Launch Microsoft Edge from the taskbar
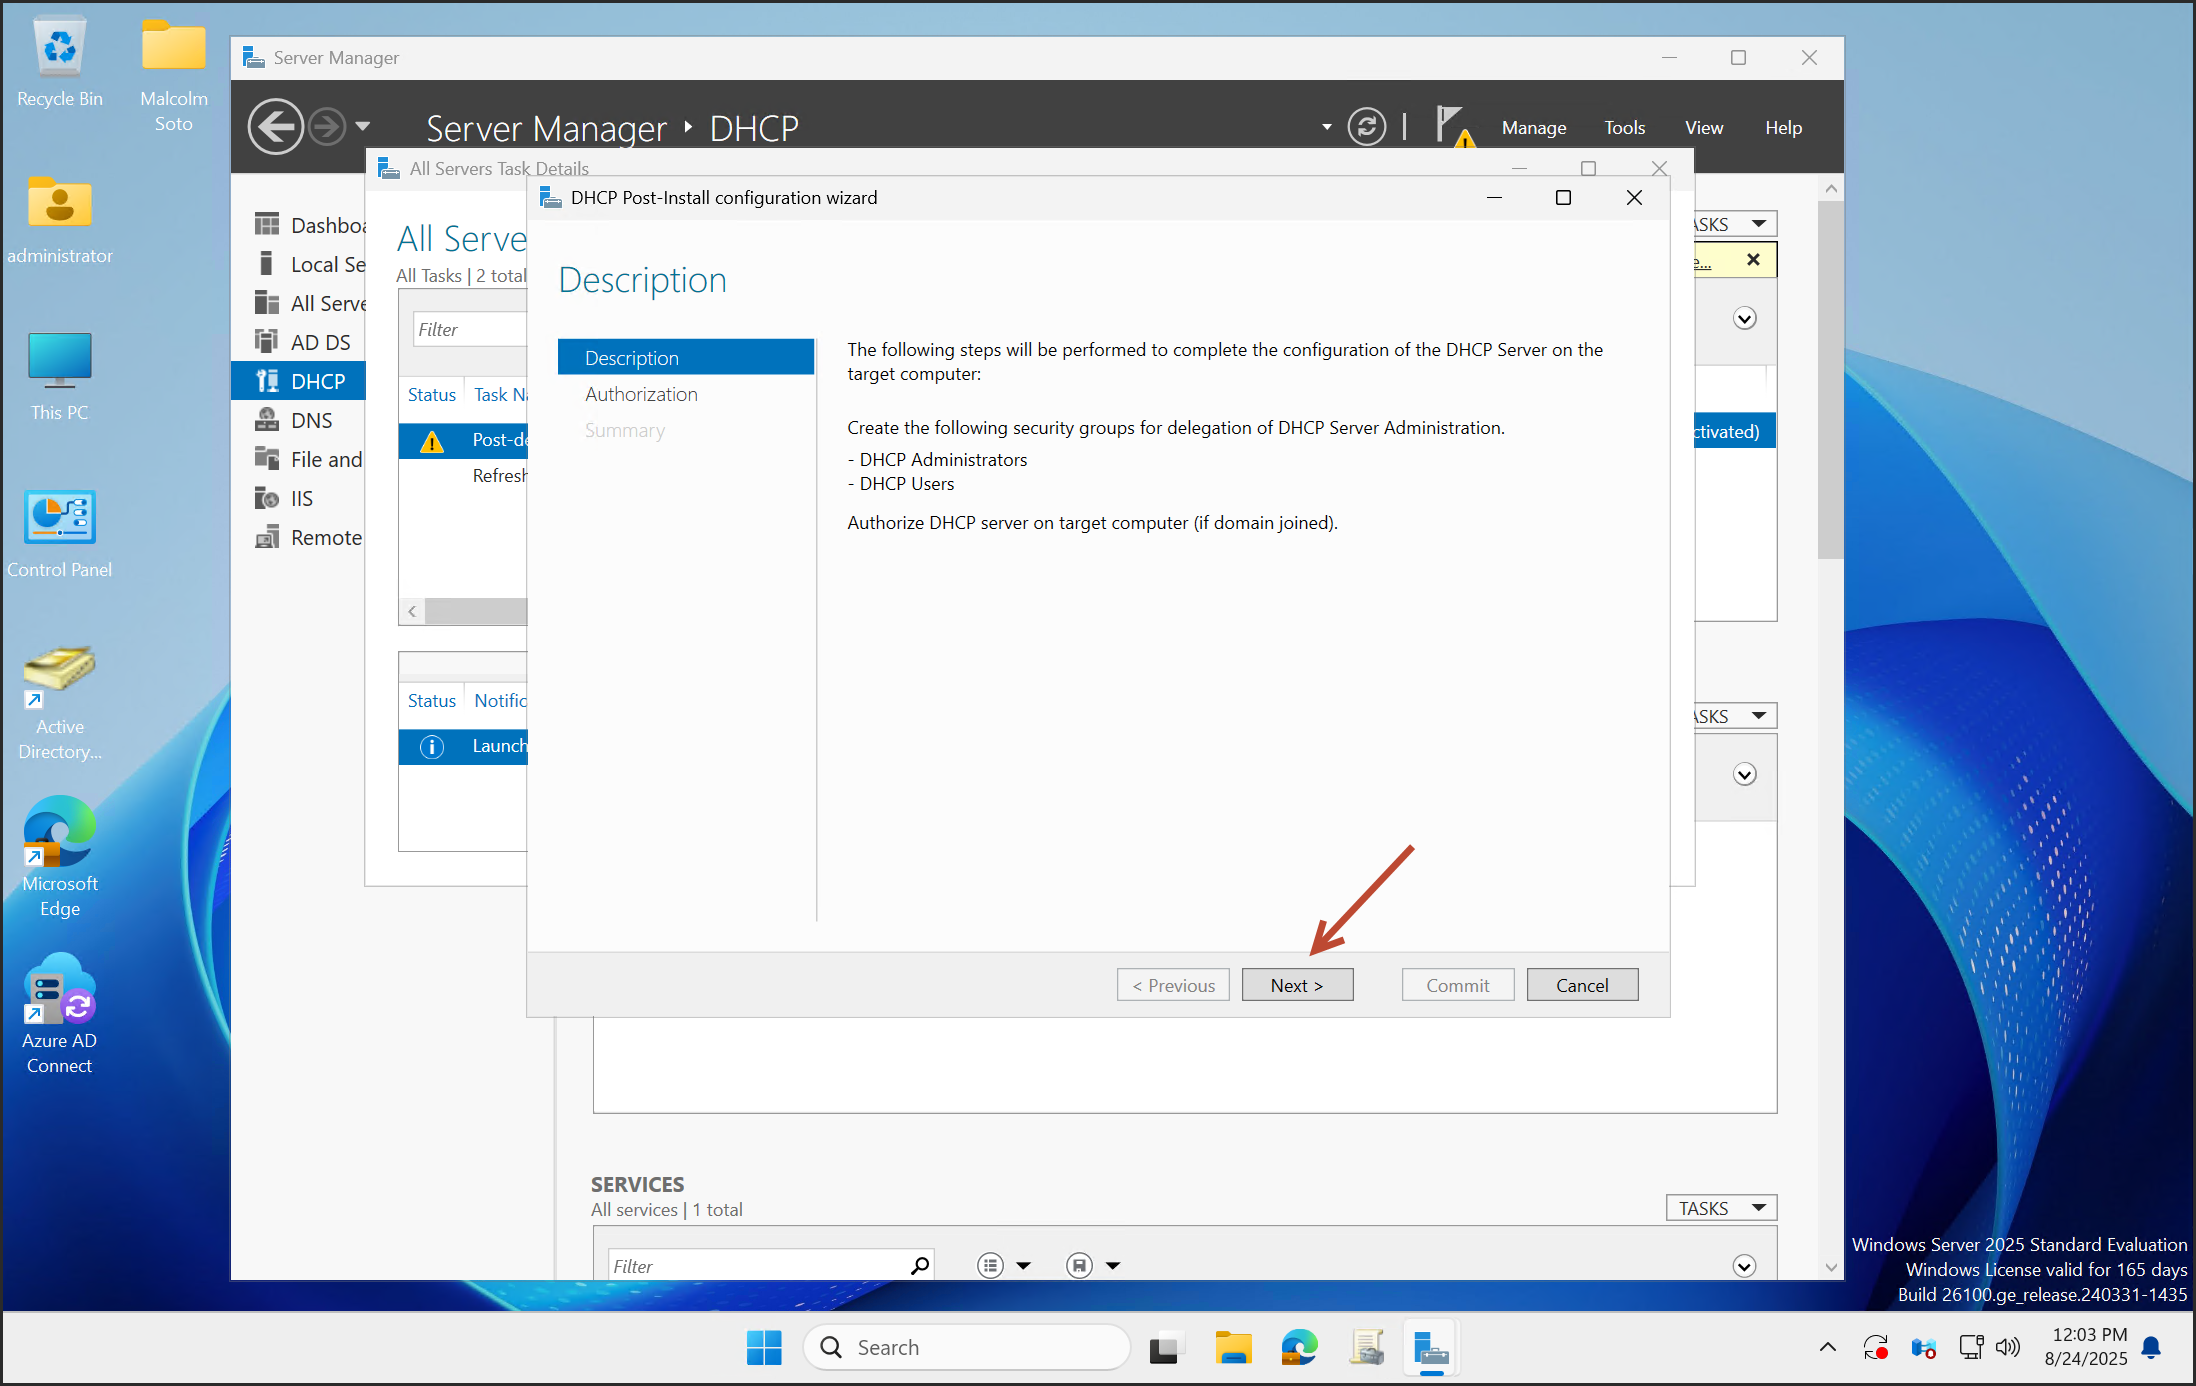The height and width of the screenshot is (1386, 2196). click(1298, 1347)
